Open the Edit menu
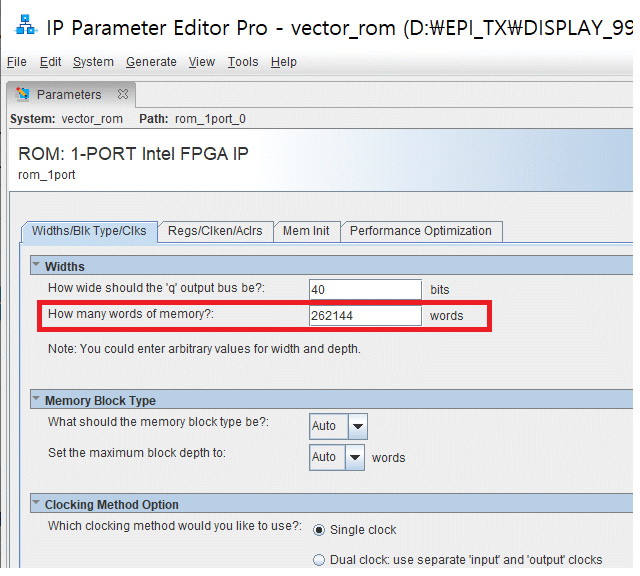The width and height of the screenshot is (640, 576). click(x=50, y=62)
